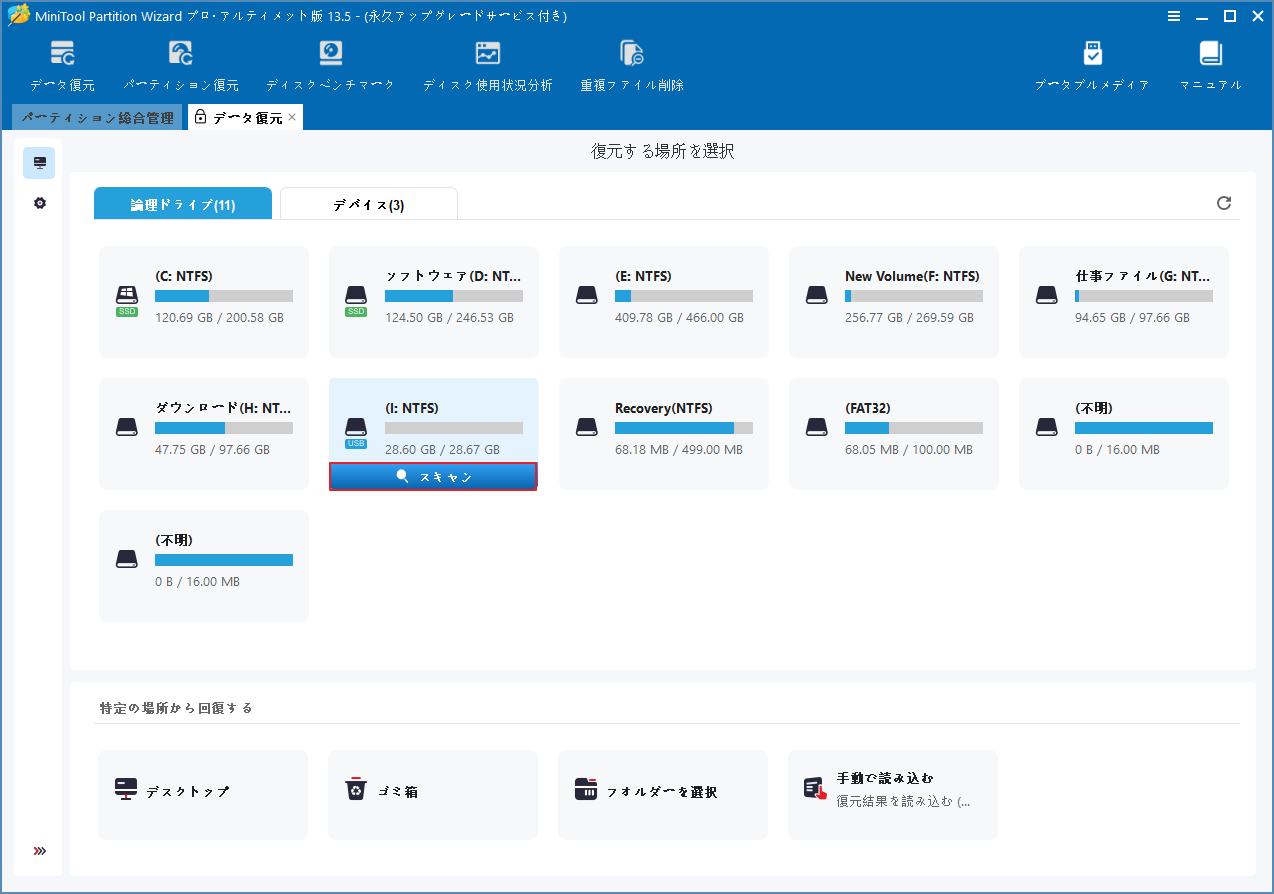Close the データ復元 tab

(x=291, y=116)
